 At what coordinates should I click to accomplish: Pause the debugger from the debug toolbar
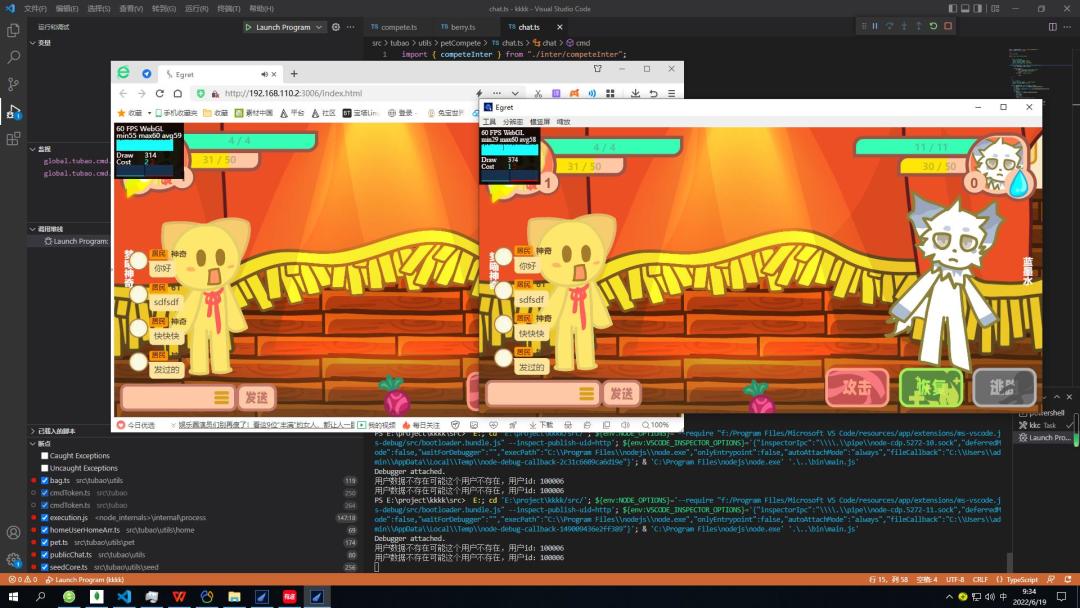click(875, 26)
